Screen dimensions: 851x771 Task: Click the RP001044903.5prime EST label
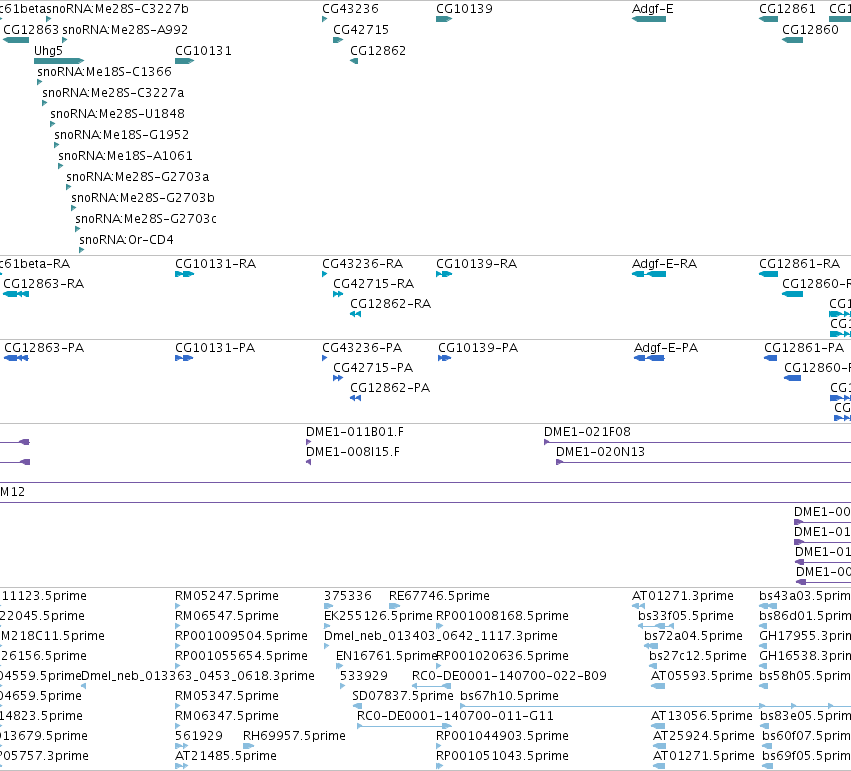click(x=503, y=736)
